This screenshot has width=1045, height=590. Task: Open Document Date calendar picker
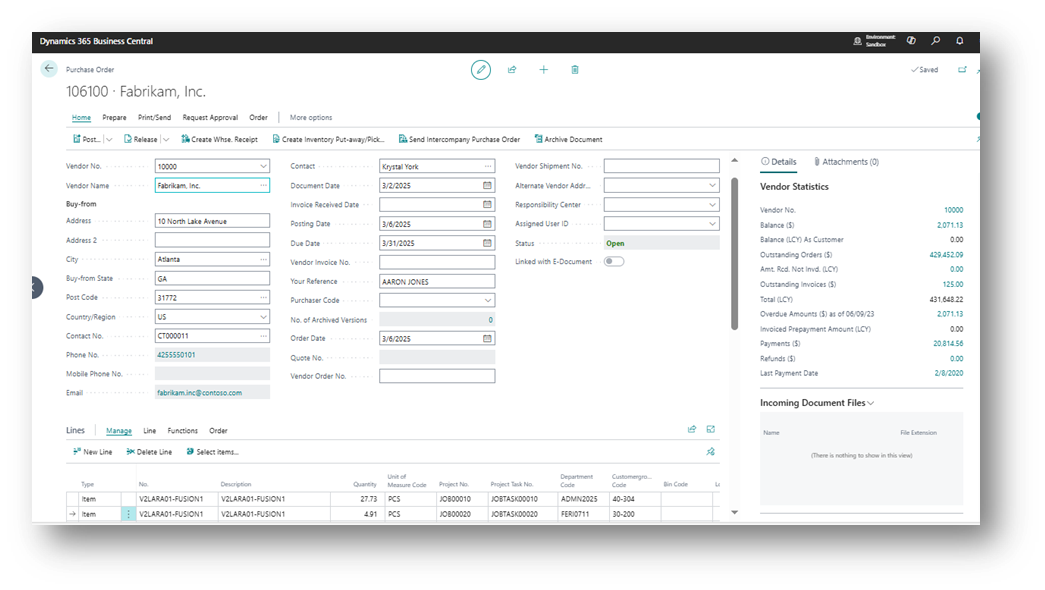(487, 185)
